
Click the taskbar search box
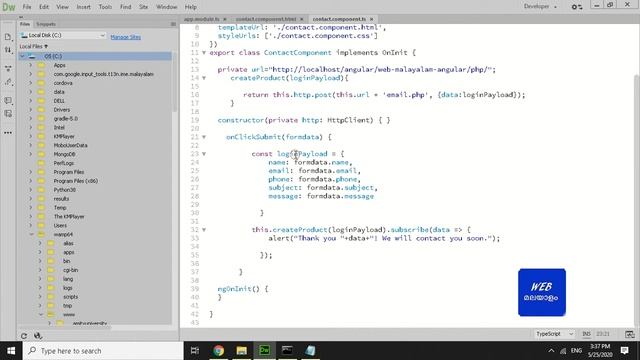(x=103, y=351)
